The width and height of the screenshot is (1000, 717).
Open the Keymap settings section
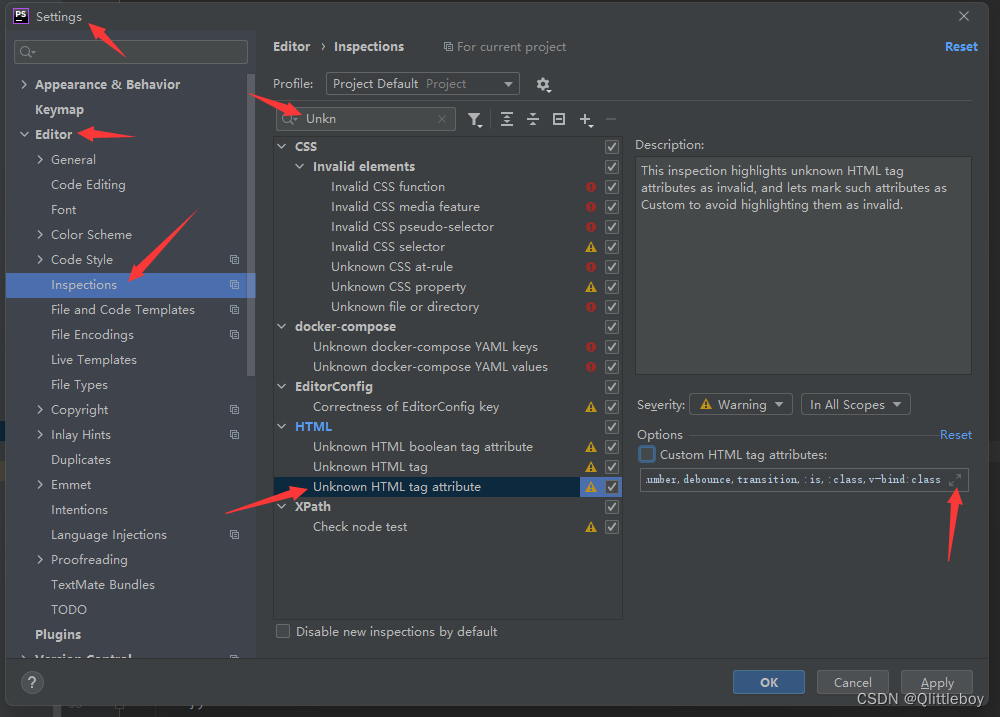click(x=59, y=109)
